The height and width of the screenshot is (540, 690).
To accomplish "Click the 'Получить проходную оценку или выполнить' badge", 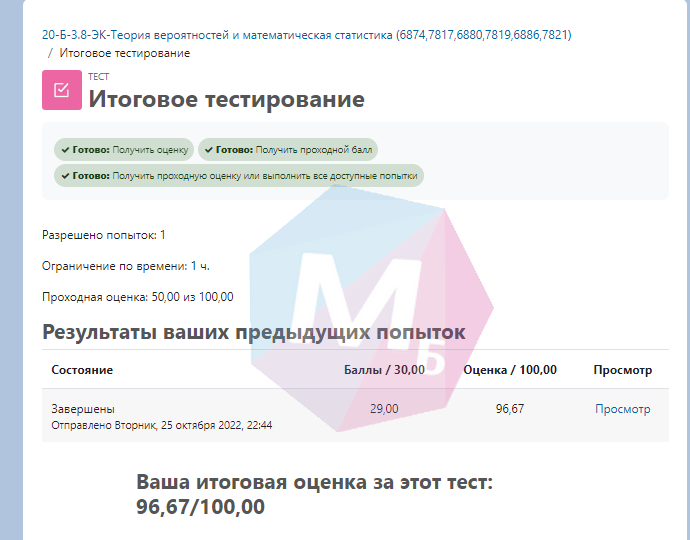I will pos(239,175).
